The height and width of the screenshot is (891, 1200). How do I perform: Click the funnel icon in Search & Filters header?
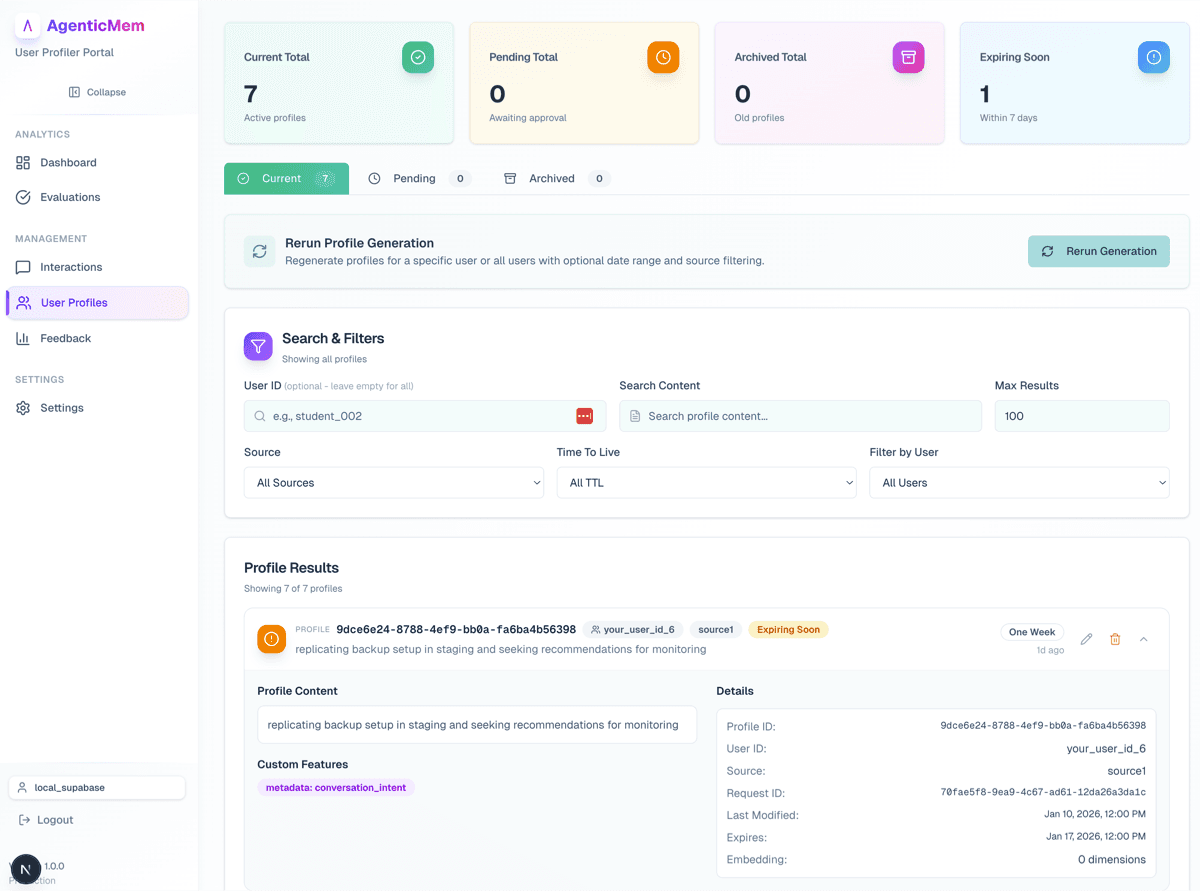pyautogui.click(x=258, y=346)
